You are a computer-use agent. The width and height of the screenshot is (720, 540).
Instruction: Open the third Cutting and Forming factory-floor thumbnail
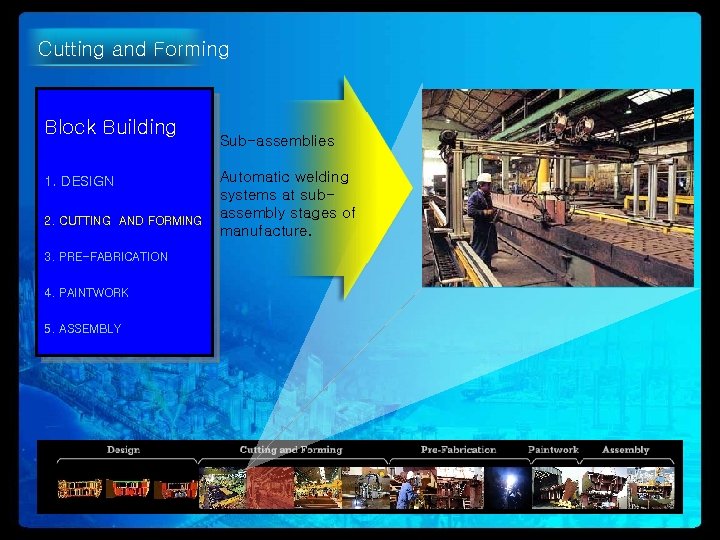[x=318, y=488]
